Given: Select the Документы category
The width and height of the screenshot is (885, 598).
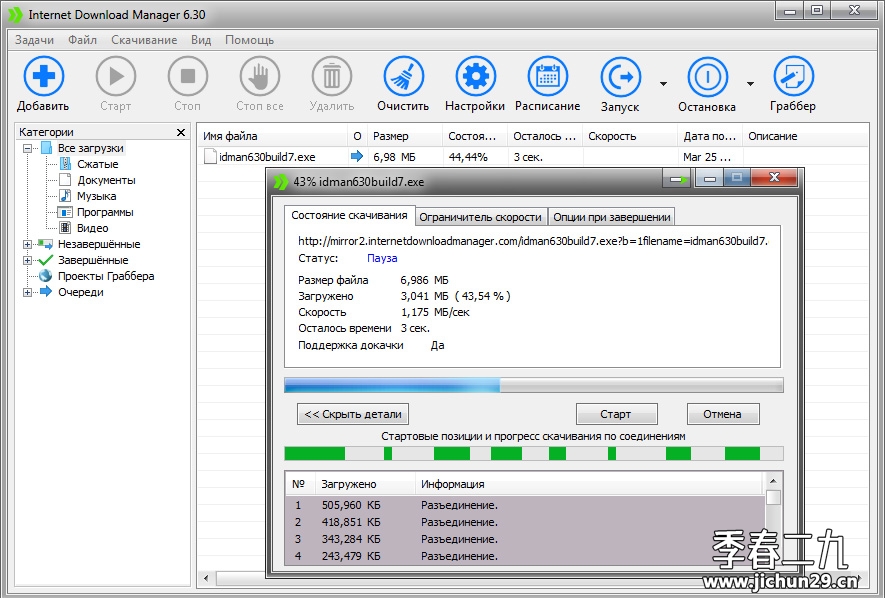Looking at the screenshot, I should [x=106, y=180].
